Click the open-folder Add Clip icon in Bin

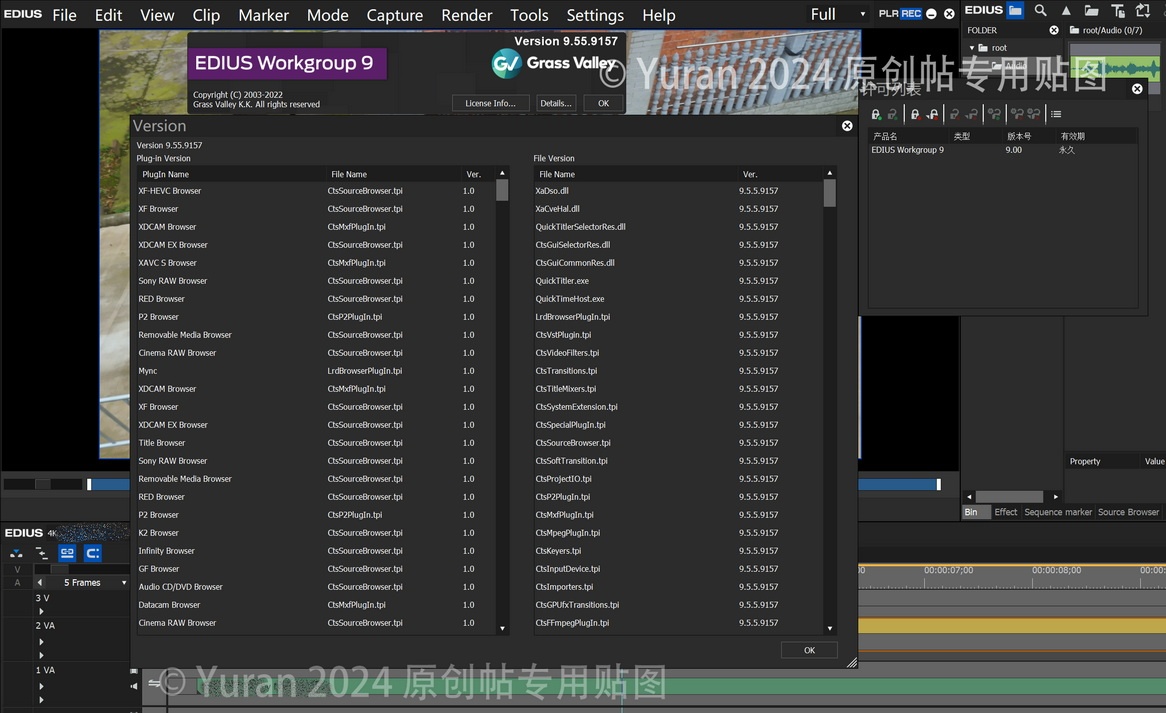(1091, 10)
